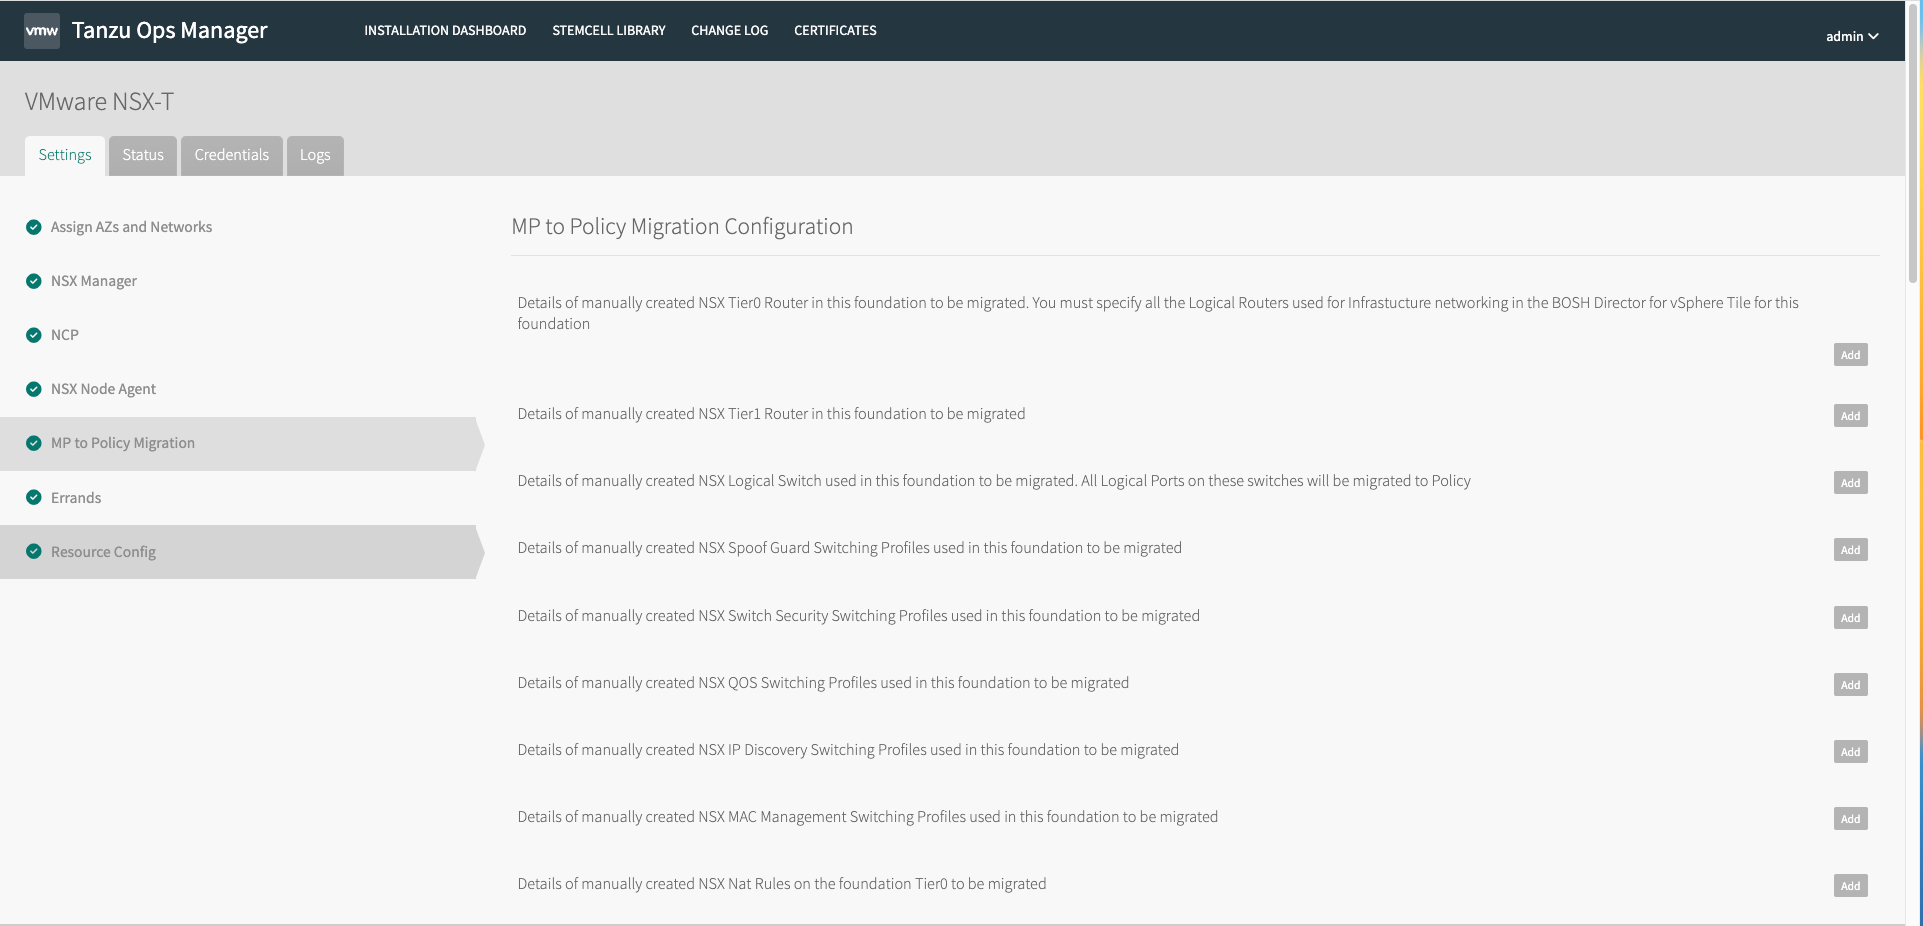Screen dimensions: 1923x926
Task: Add a Spoof Guard Switching Profile
Action: point(1850,550)
